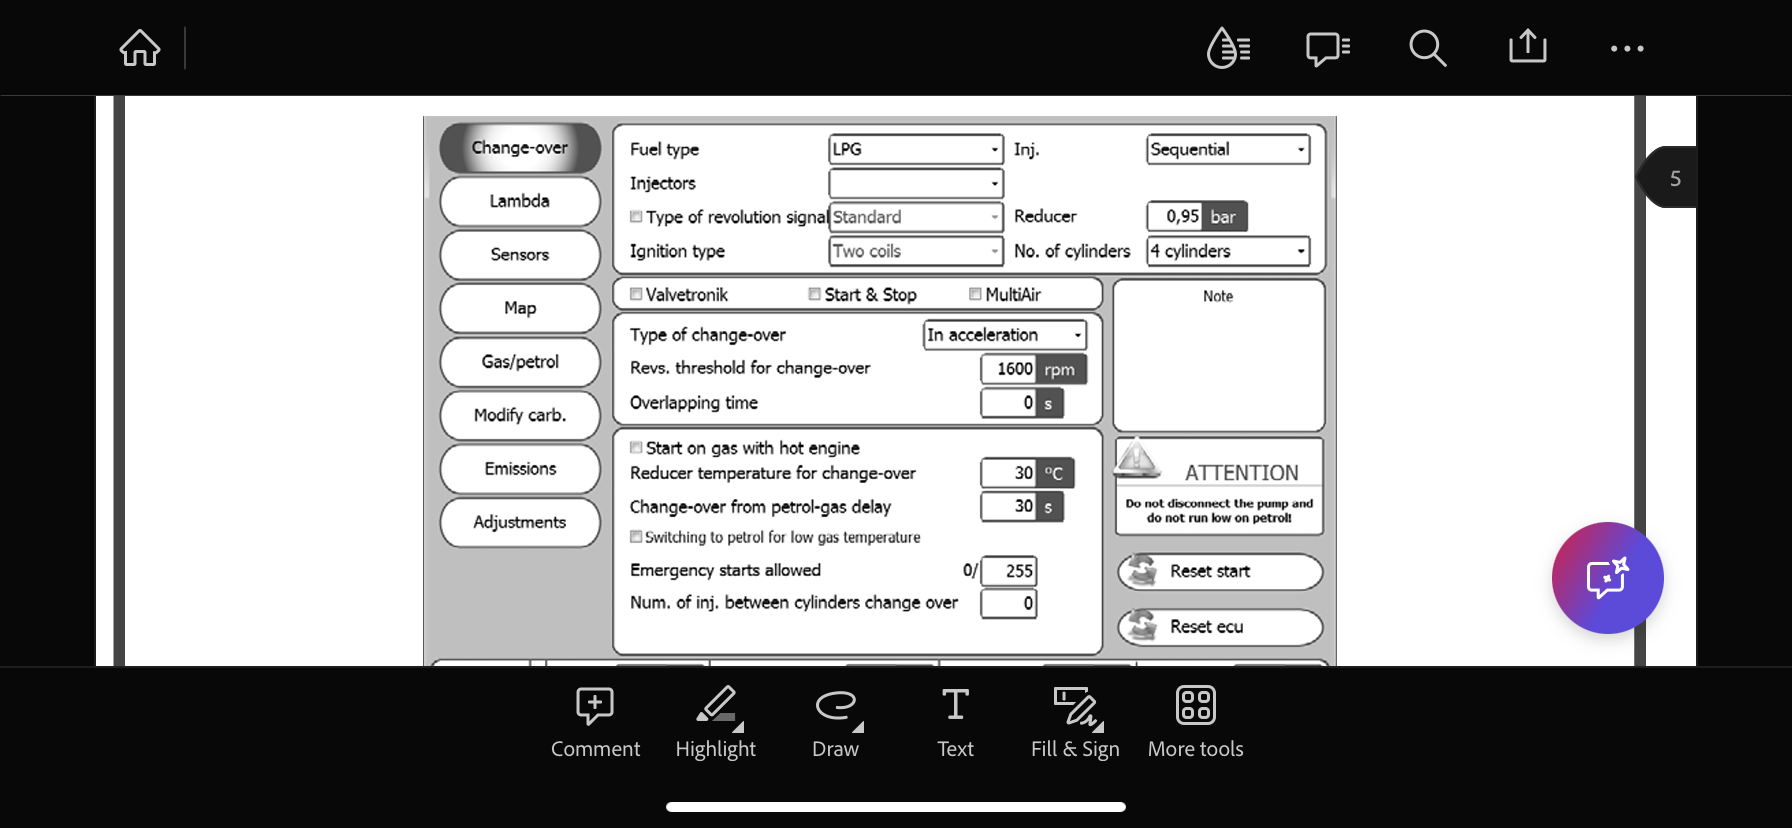Launch the AI Assistant floating button
The width and height of the screenshot is (1792, 828).
(1607, 578)
